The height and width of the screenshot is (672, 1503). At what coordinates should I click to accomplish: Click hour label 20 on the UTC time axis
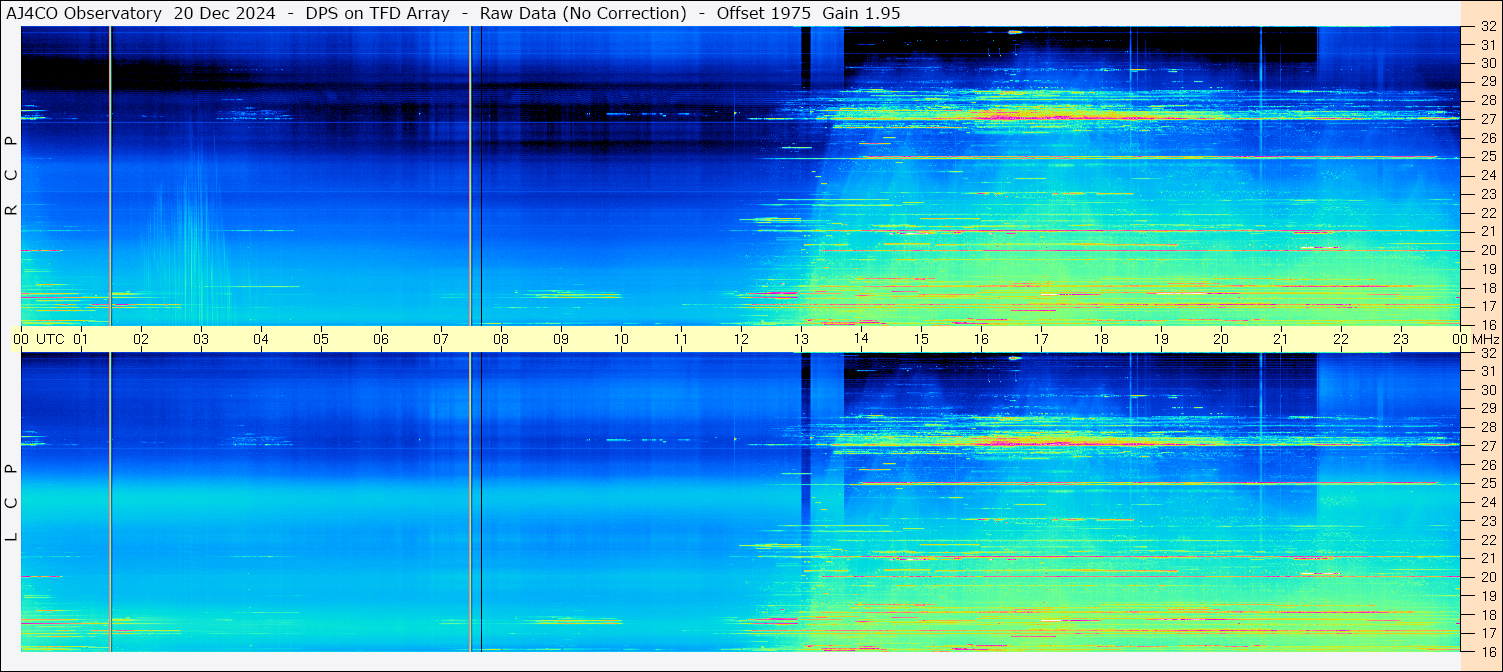click(x=1221, y=339)
